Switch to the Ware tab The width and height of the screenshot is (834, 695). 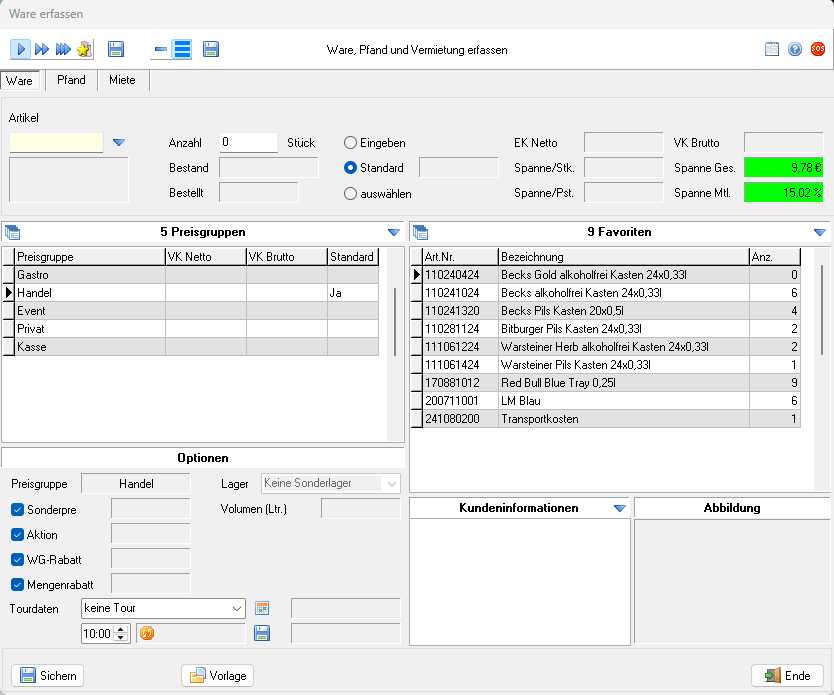pyautogui.click(x=20, y=81)
